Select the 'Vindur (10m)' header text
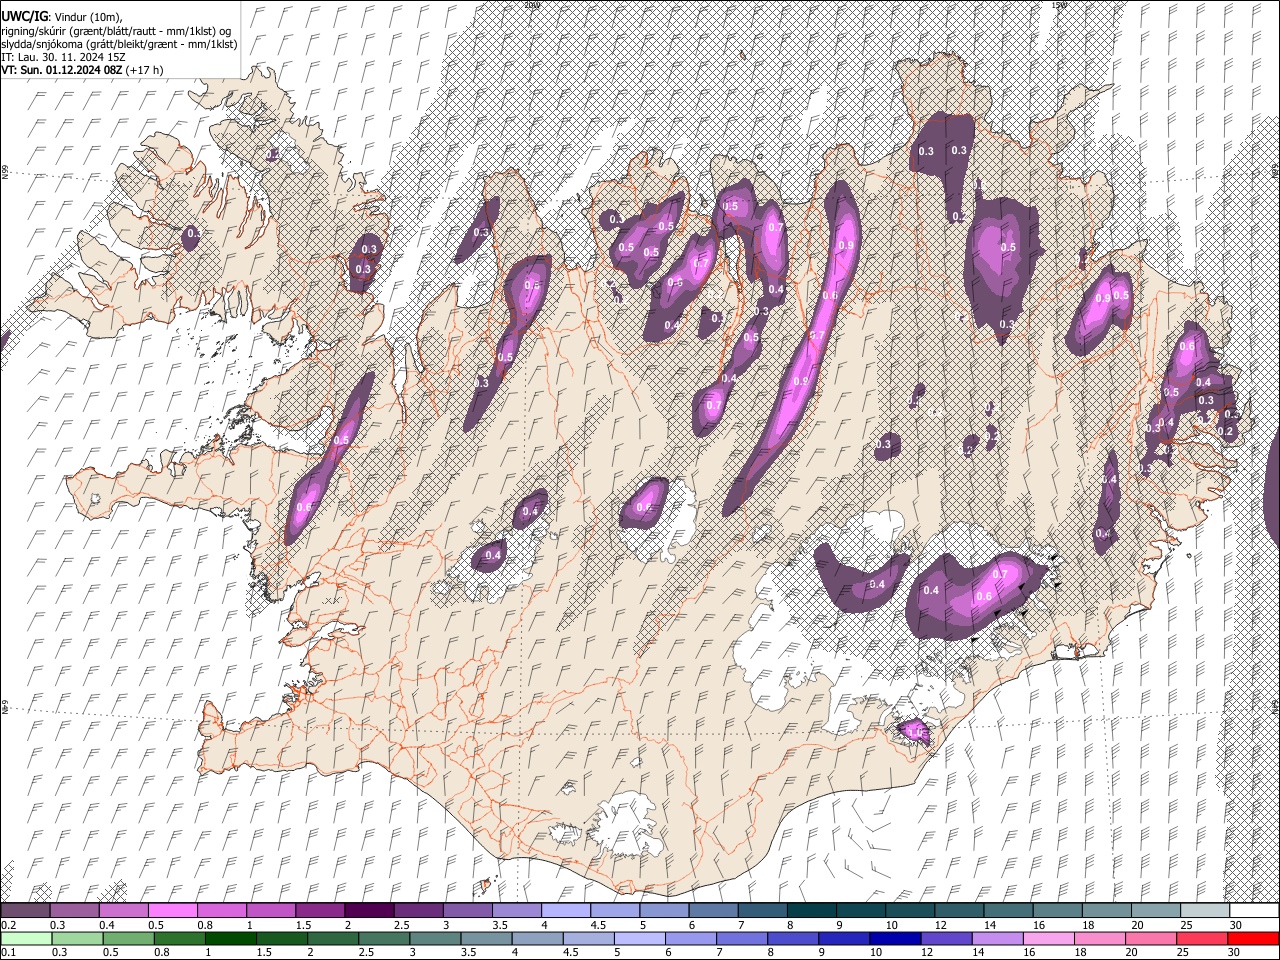1280x960 pixels. (87, 17)
